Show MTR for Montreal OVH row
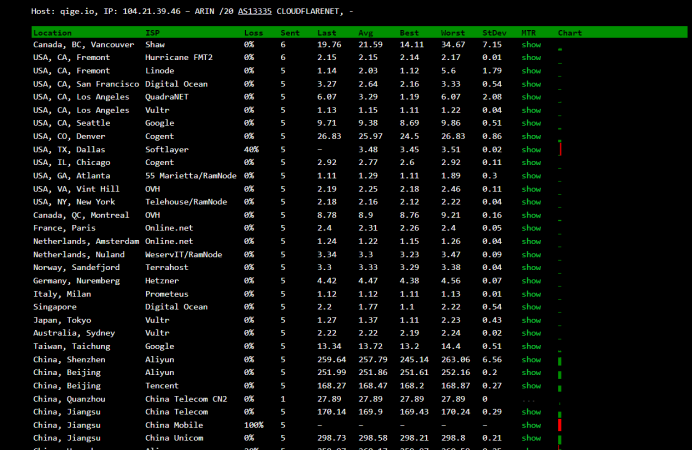Image resolution: width=692 pixels, height=450 pixels. [531, 215]
